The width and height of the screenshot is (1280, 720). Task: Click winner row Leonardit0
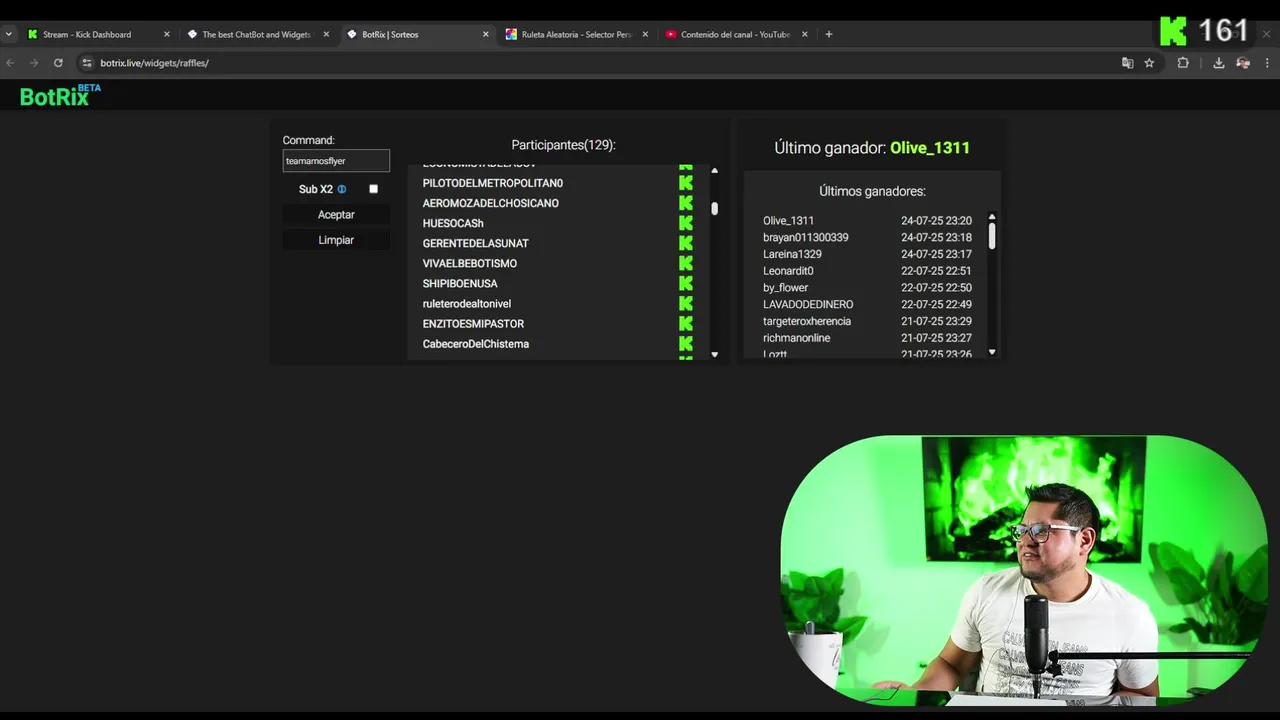click(867, 271)
